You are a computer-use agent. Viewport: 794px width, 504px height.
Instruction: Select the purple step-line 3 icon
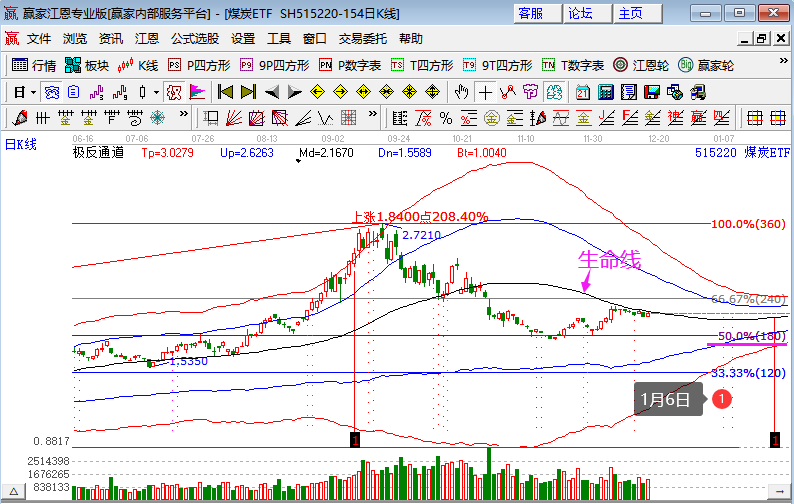coord(96,92)
